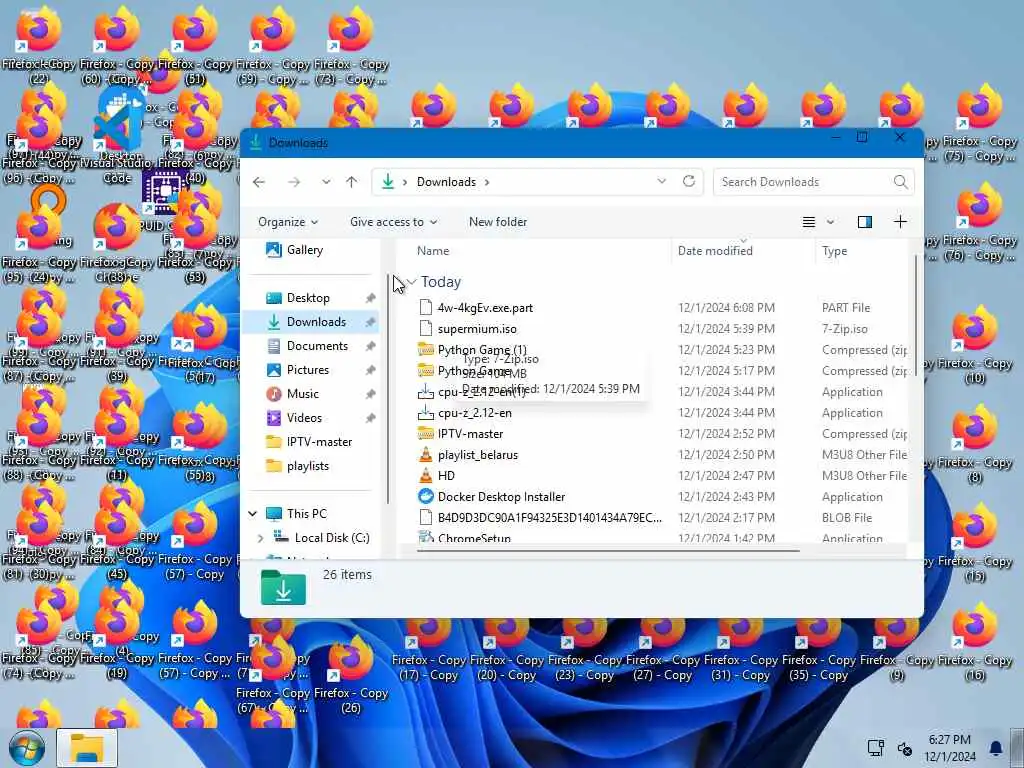Toggle the preview pane
The height and width of the screenshot is (768, 1024).
tap(865, 222)
